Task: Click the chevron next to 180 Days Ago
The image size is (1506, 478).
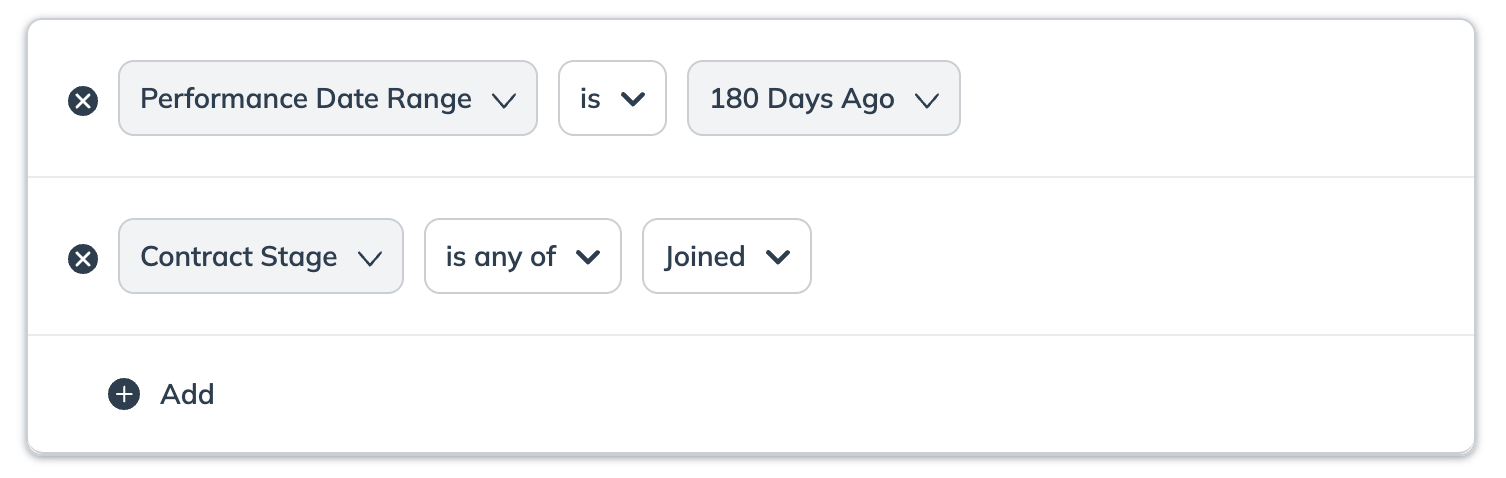Action: click(x=926, y=100)
